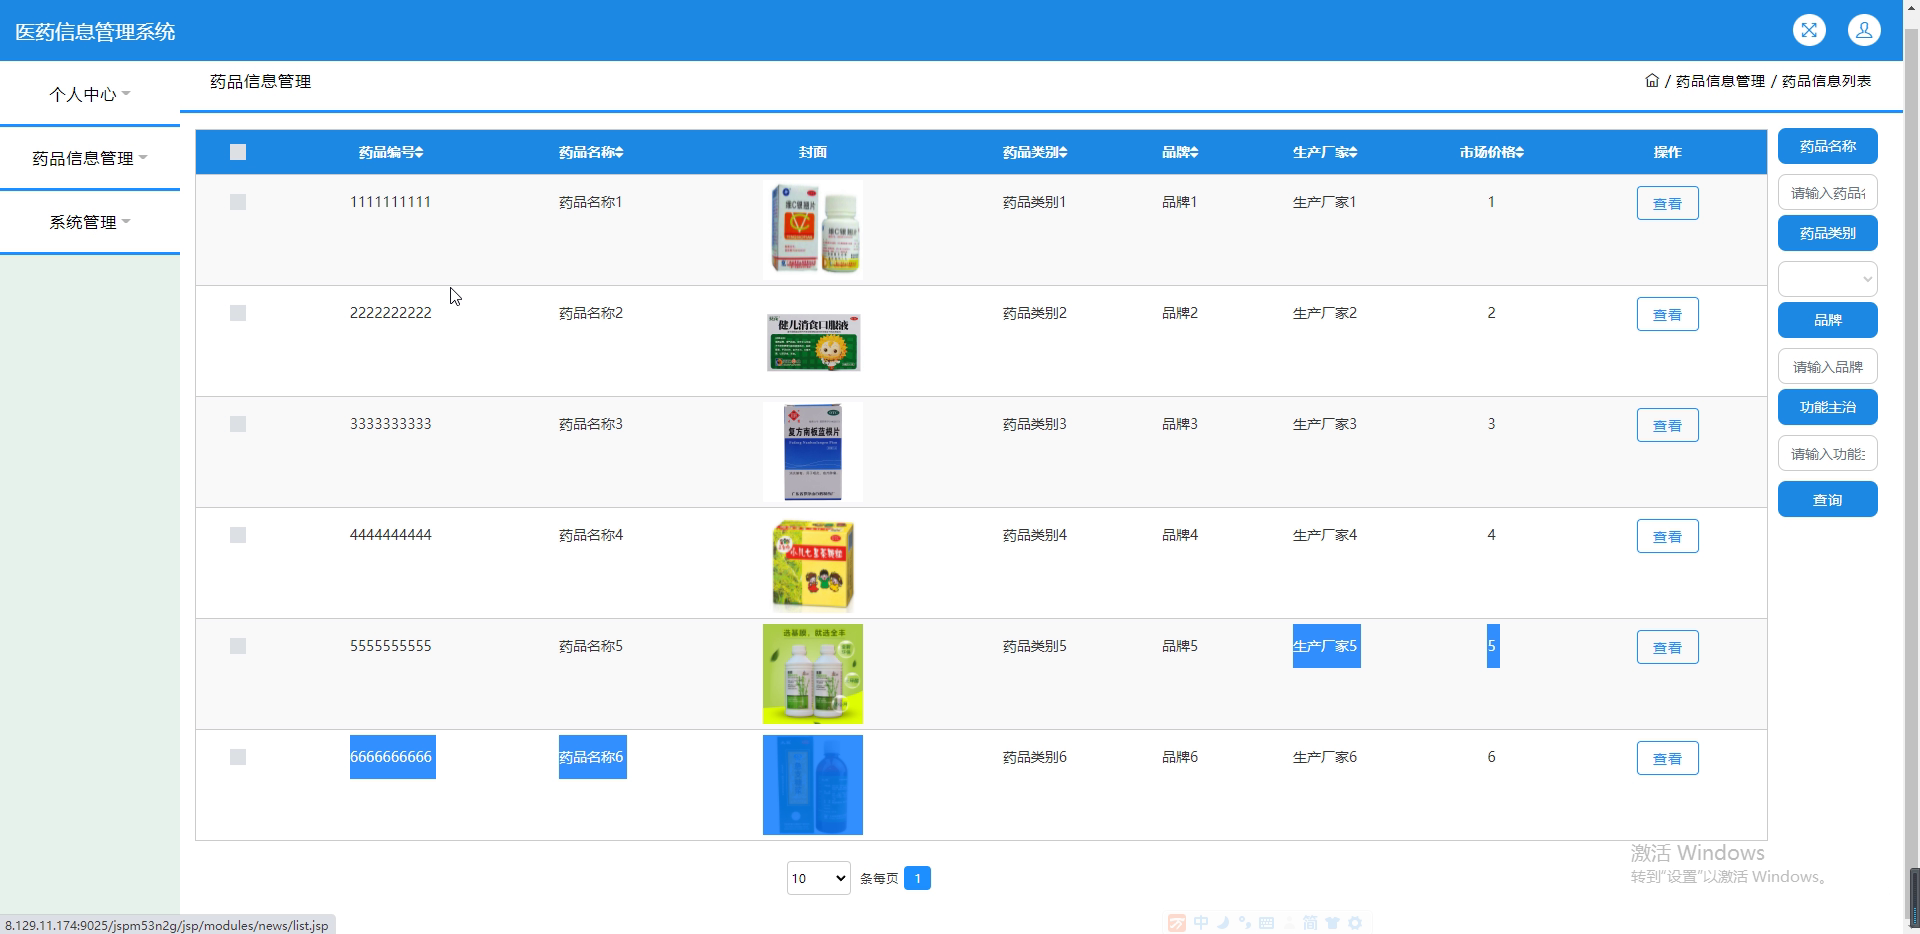
Task: Toggle the select-all checkbox in table header
Action: tap(238, 152)
